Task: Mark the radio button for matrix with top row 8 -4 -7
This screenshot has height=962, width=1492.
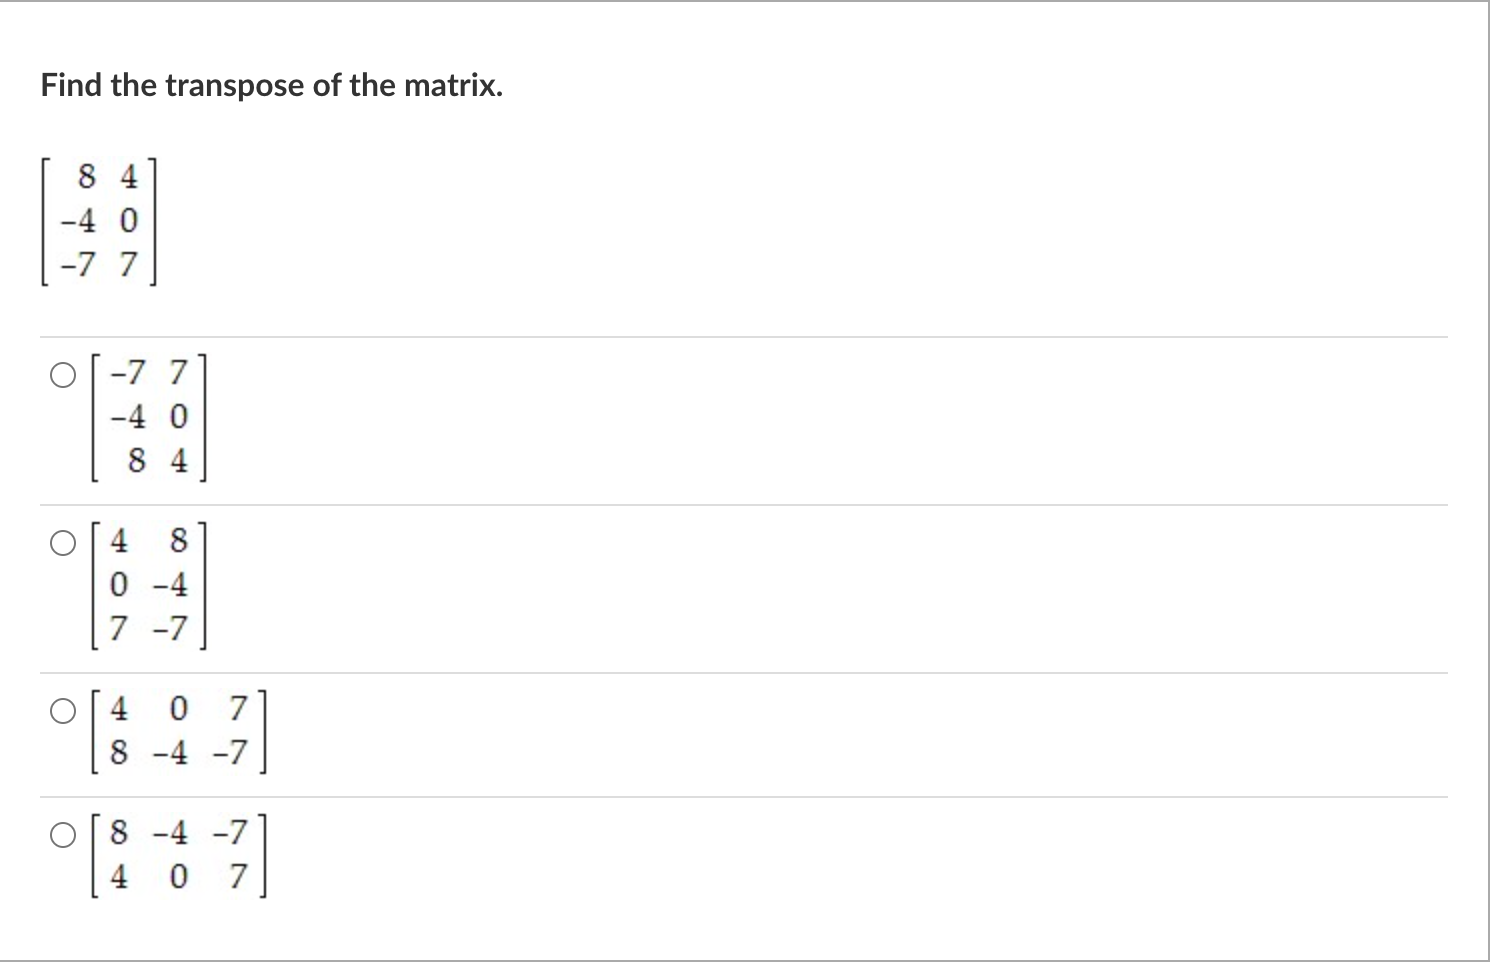Action: [x=63, y=836]
